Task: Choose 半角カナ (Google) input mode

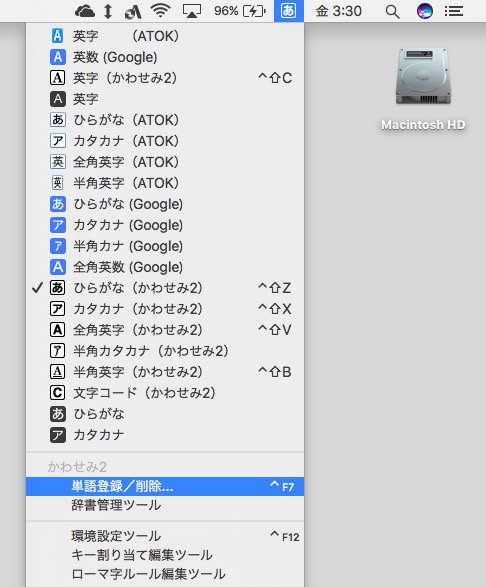Action: 165,246
